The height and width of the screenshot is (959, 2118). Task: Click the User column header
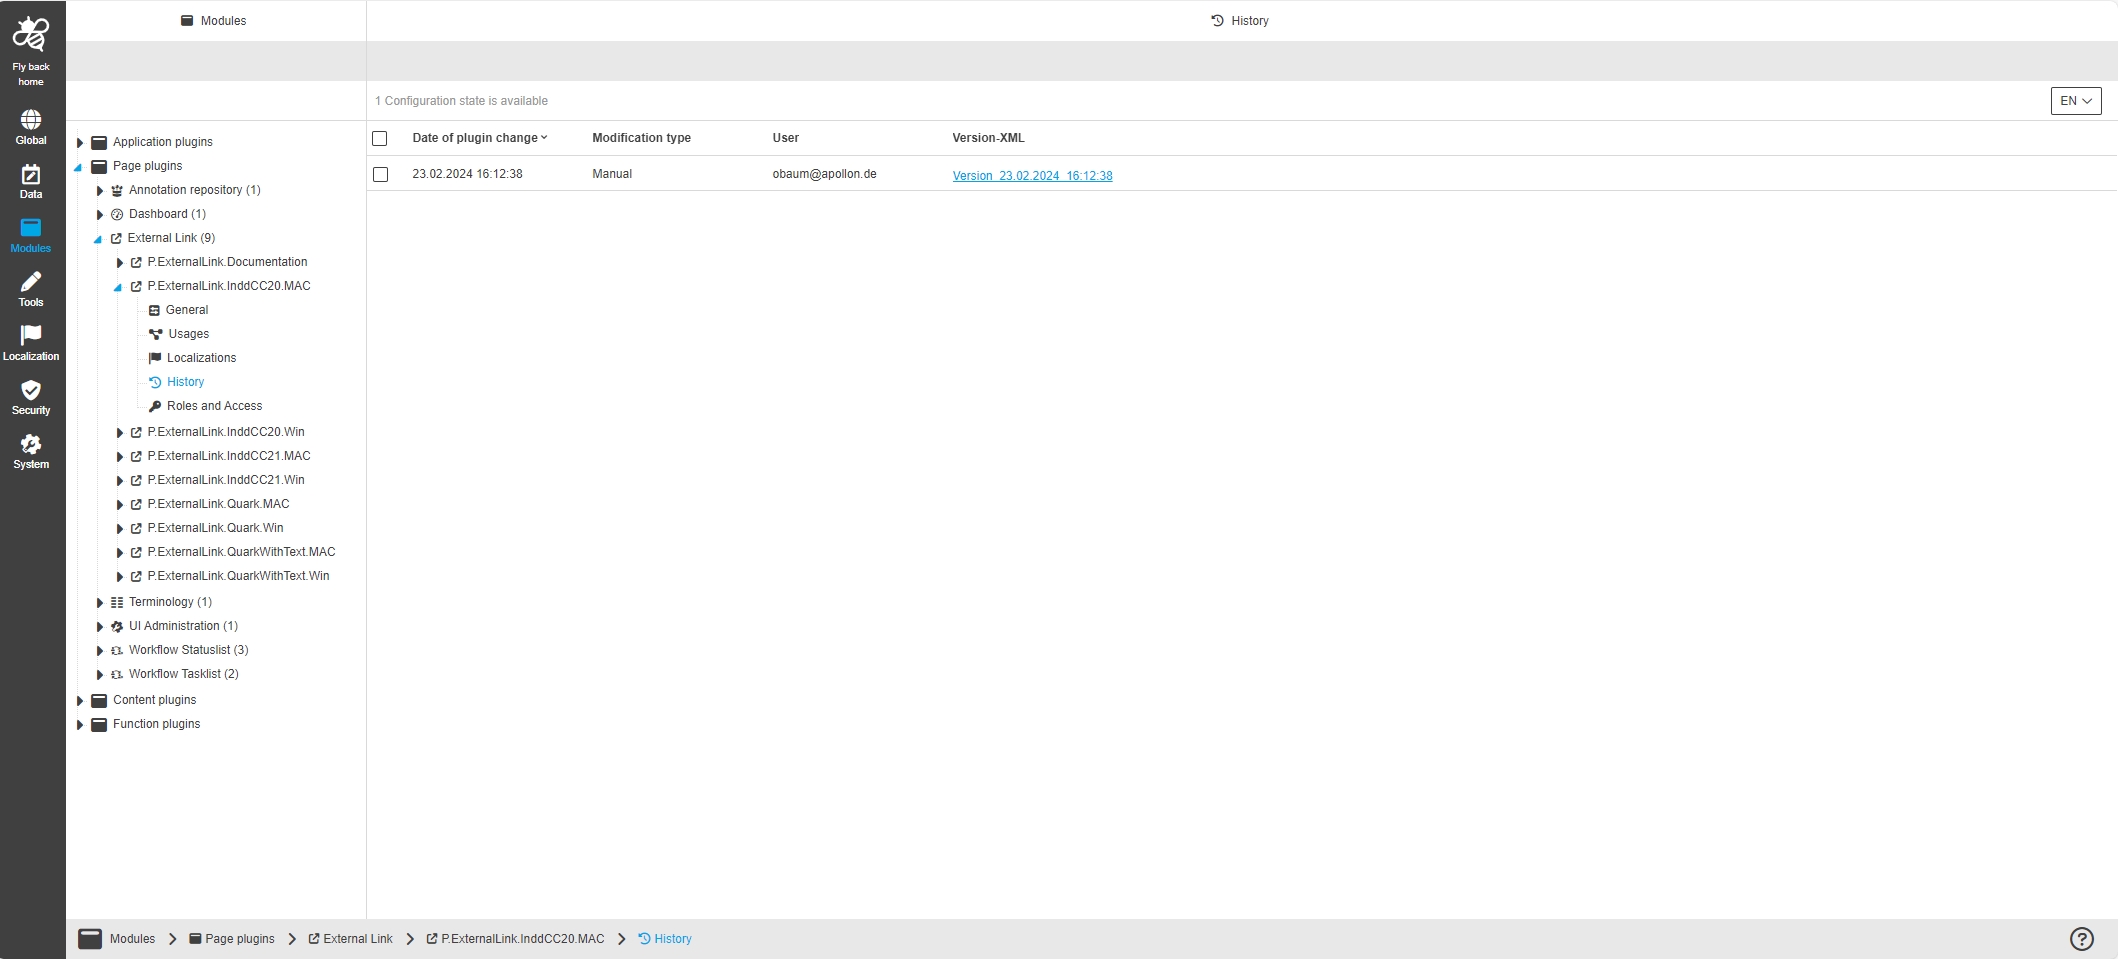click(785, 138)
